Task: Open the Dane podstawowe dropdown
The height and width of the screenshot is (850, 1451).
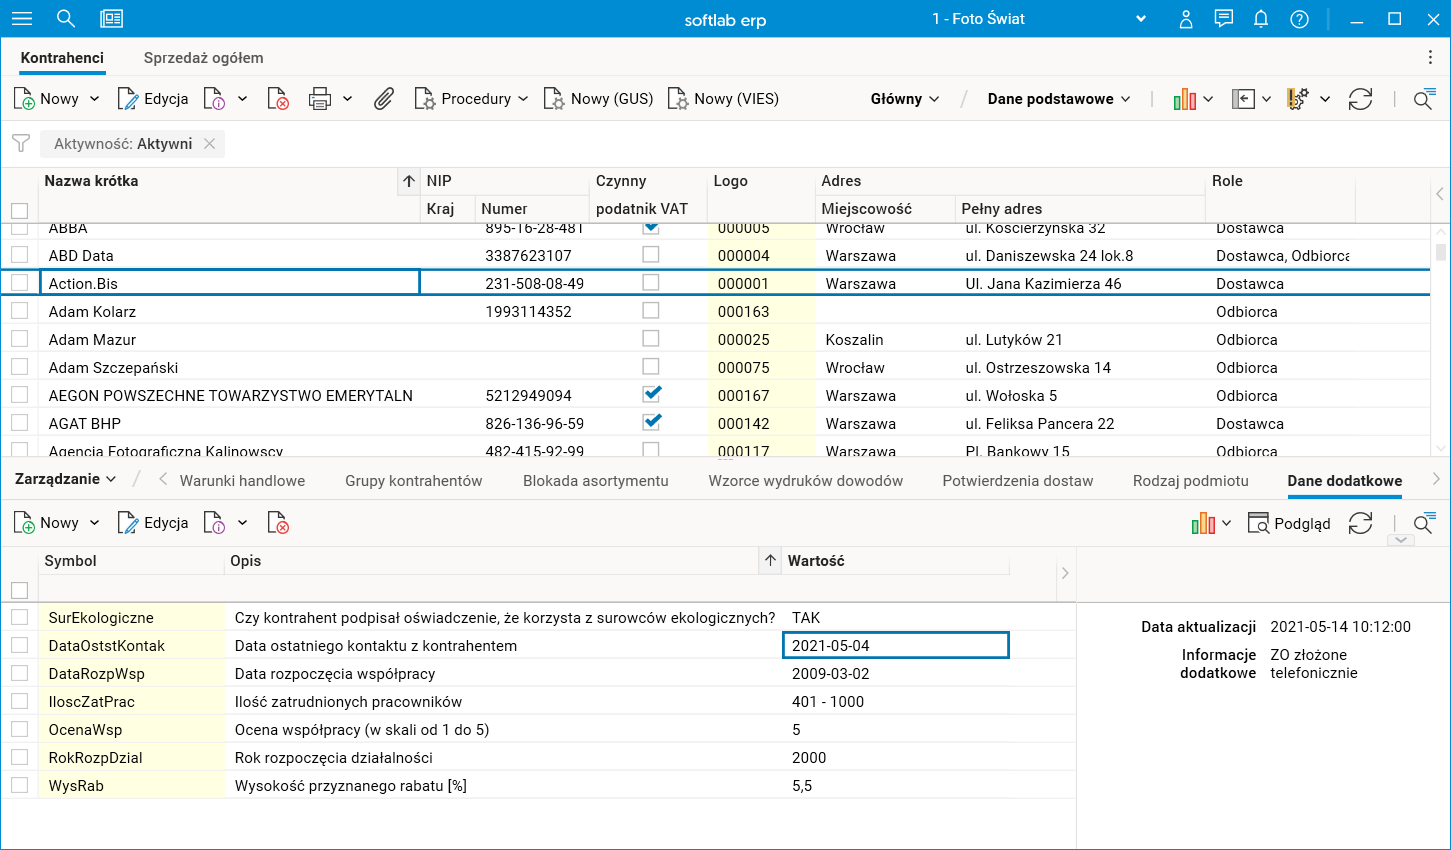Action: pyautogui.click(x=1058, y=99)
